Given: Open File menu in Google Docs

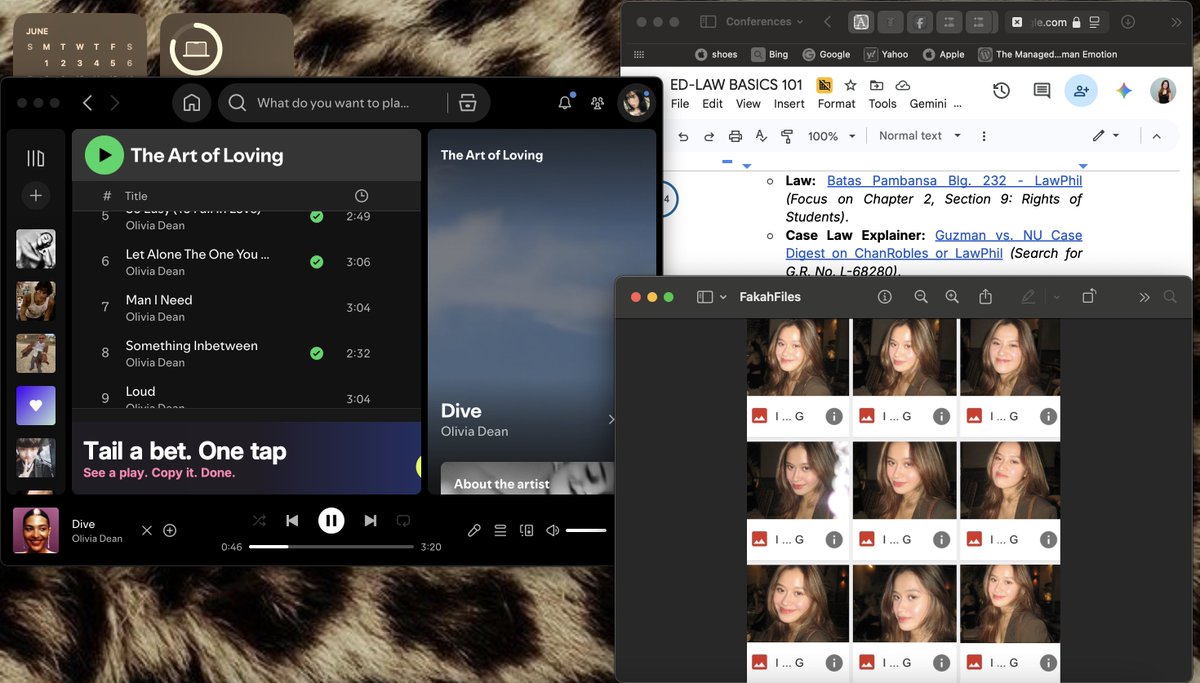Looking at the screenshot, I should click(x=680, y=103).
